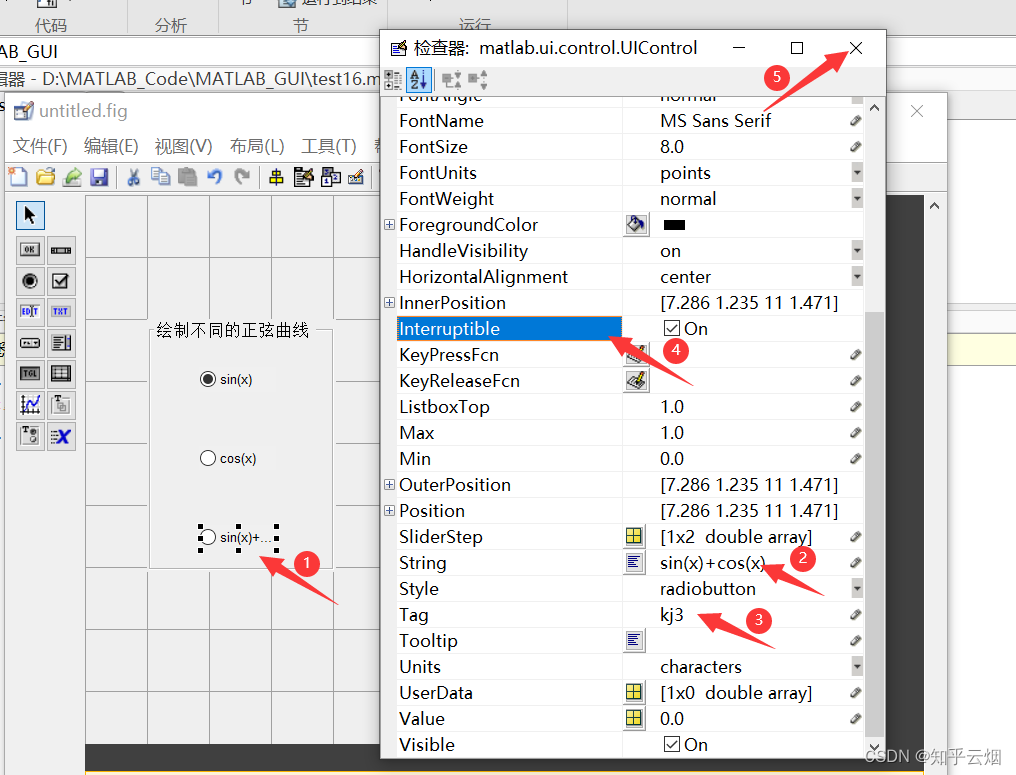Select the Push Button tool in the palette
Viewport: 1016px width, 775px height.
click(30, 250)
